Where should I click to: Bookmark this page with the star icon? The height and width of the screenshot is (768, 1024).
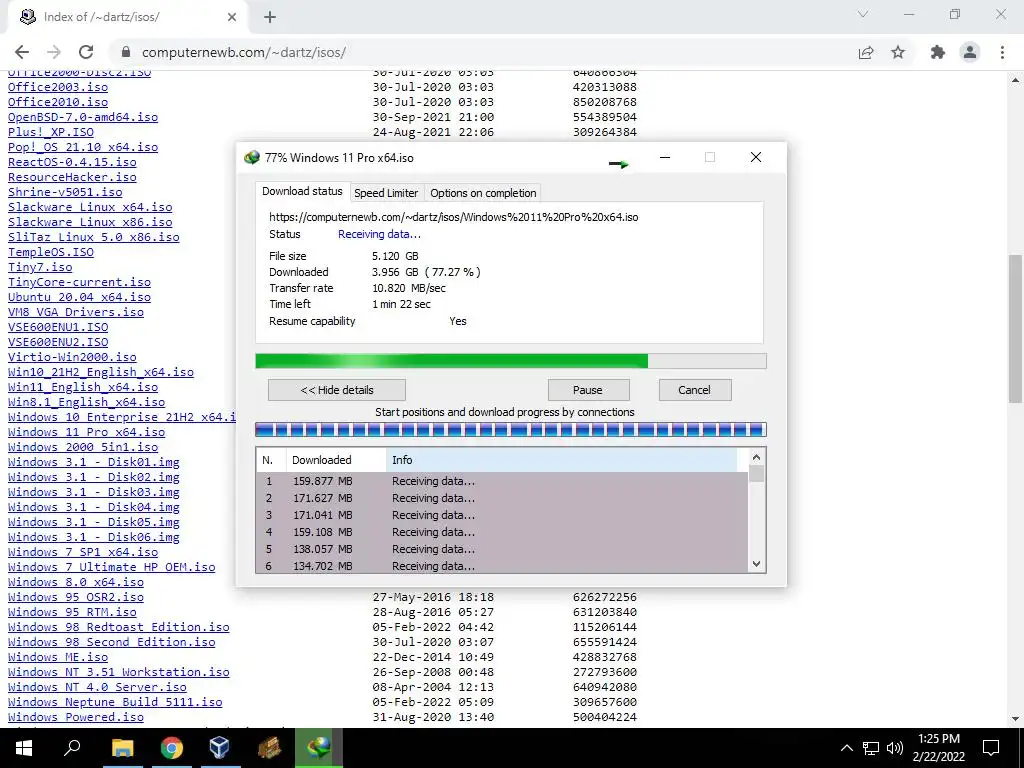coord(898,52)
